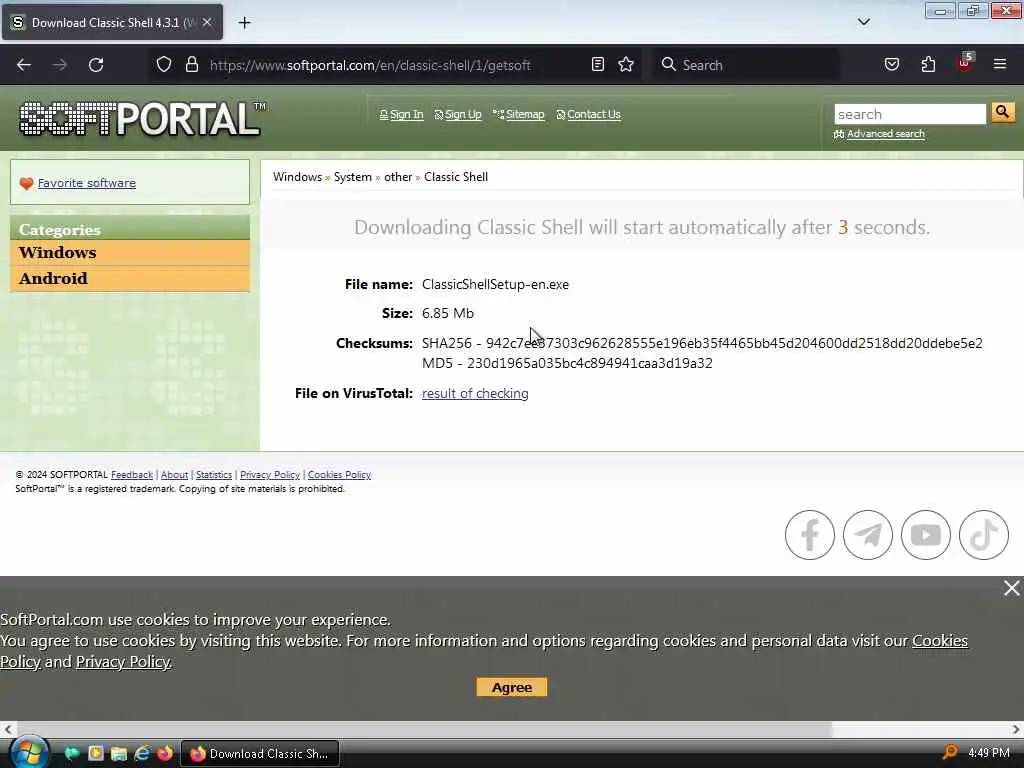Image resolution: width=1024 pixels, height=768 pixels.
Task: Open the About footer link
Action: click(x=174, y=475)
